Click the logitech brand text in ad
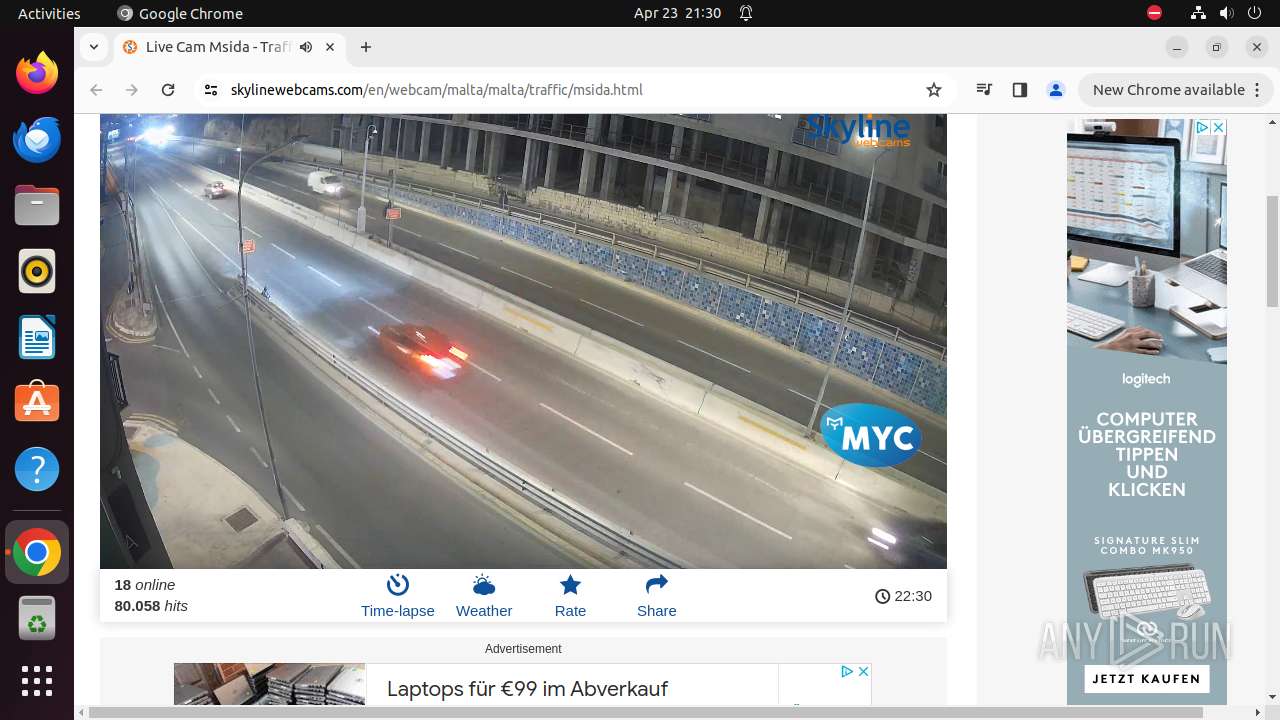Image resolution: width=1280 pixels, height=720 pixels. click(1146, 379)
